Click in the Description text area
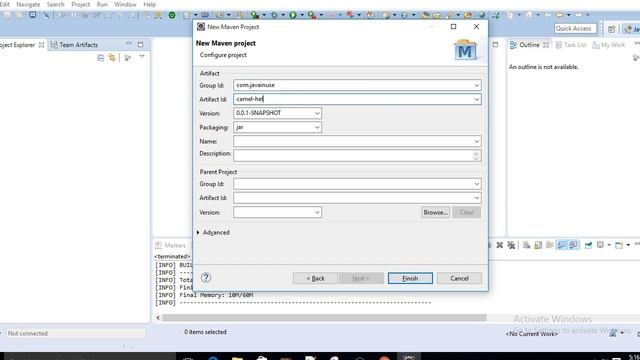The width and height of the screenshot is (640, 360). [353, 156]
